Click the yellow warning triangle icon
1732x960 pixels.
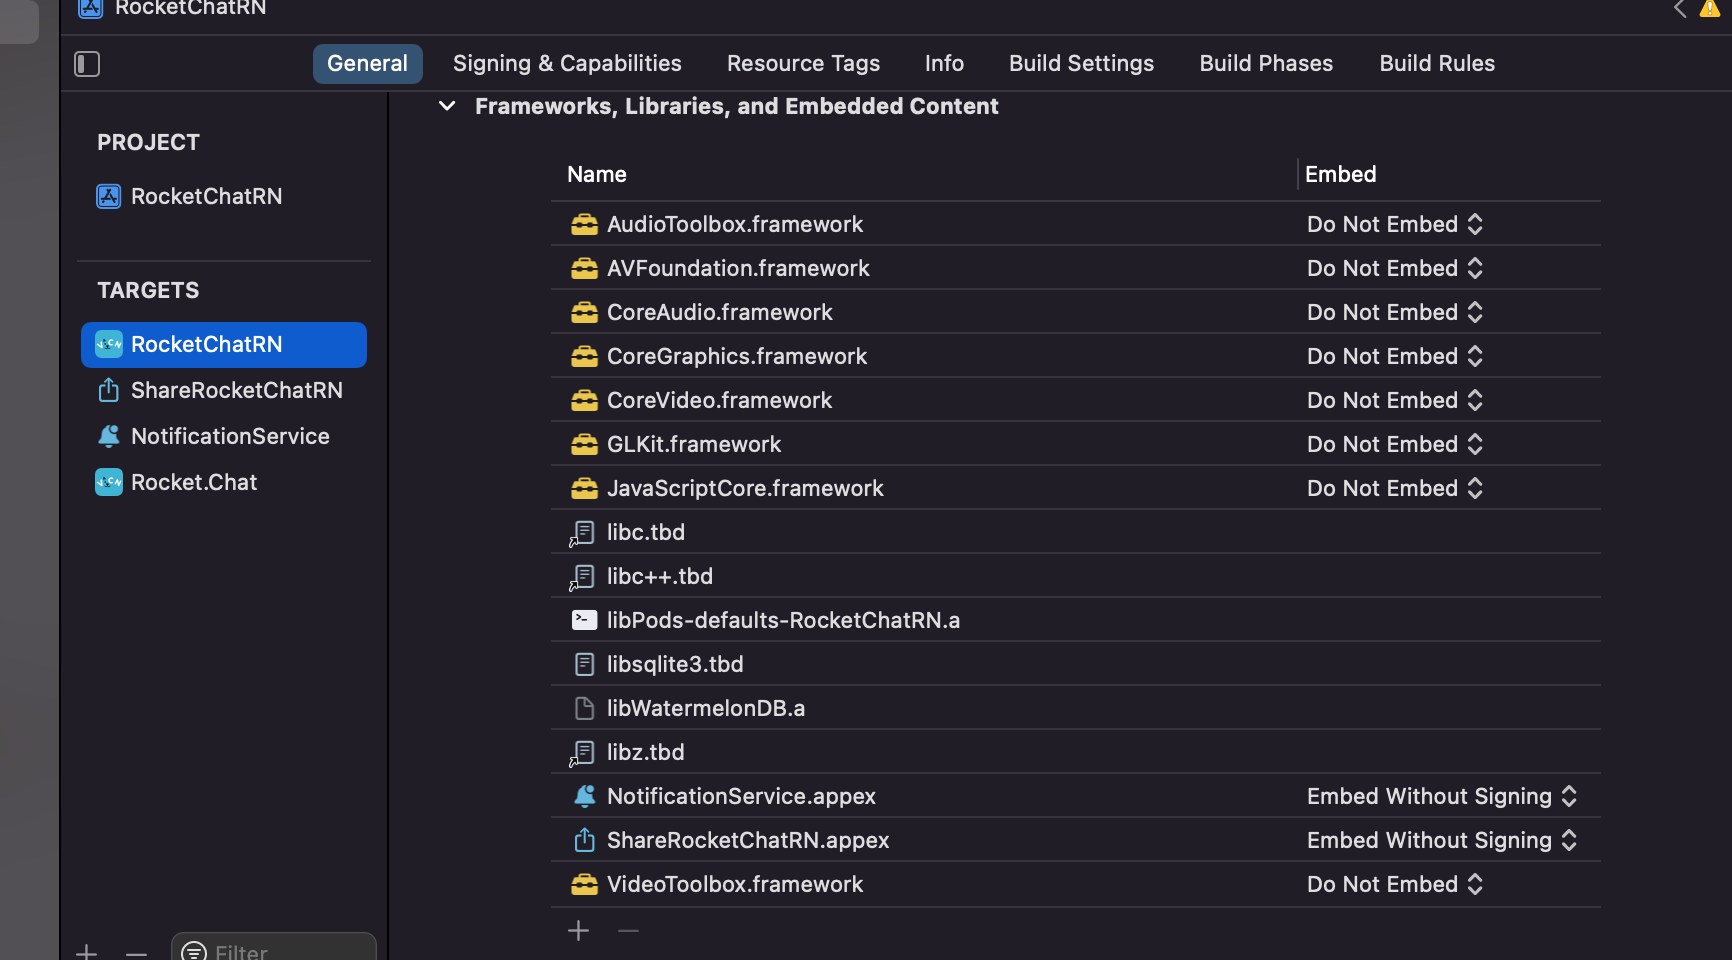click(1710, 9)
